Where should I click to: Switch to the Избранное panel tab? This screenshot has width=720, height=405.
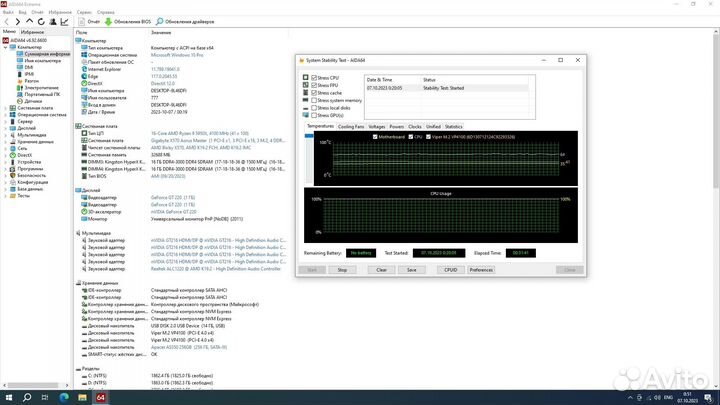(x=33, y=32)
